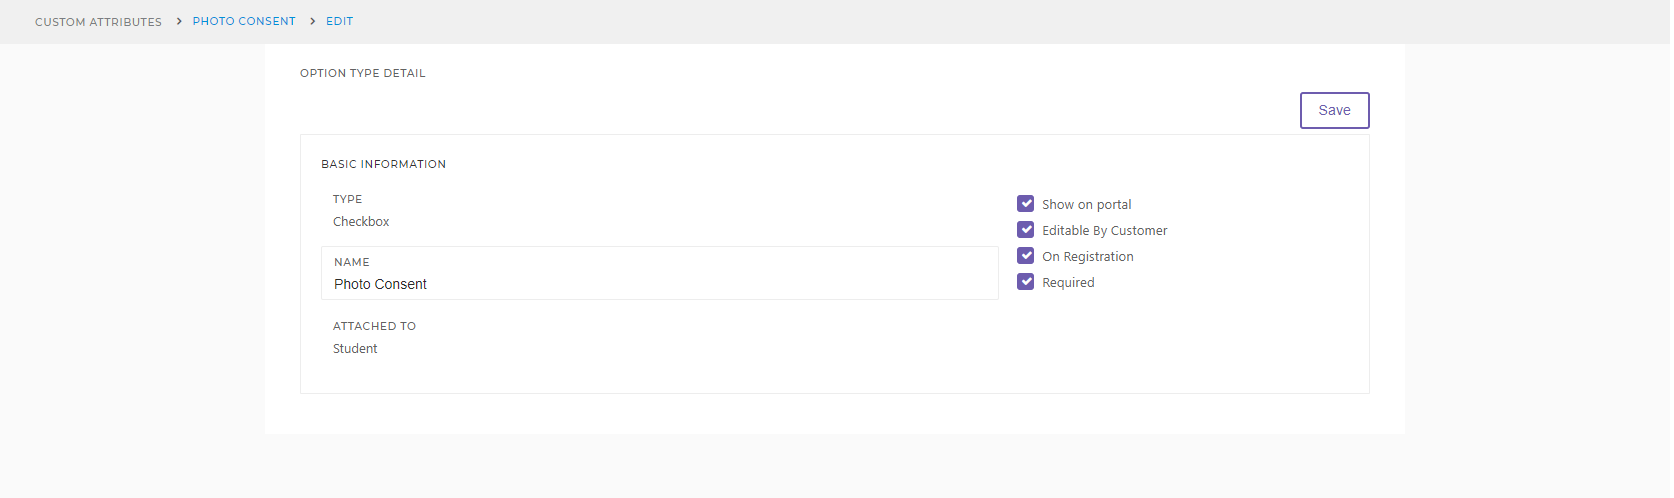
Task: Select the Edit breadcrumb item
Action: 339,21
